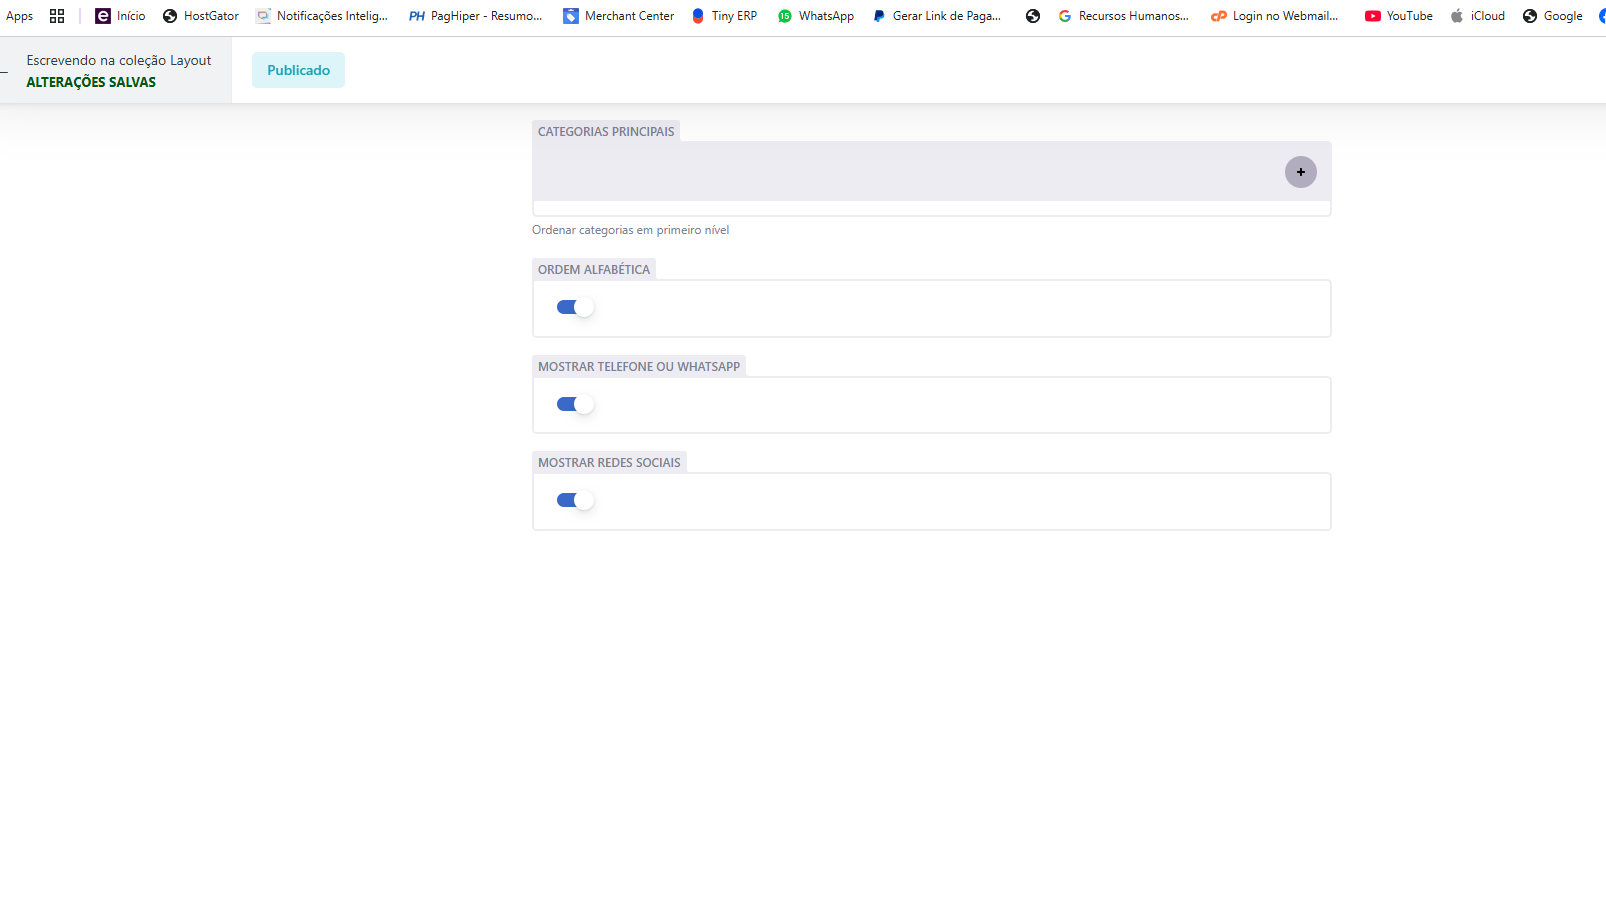
Task: Open the PagHiper Resumo bookmark
Action: (476, 16)
